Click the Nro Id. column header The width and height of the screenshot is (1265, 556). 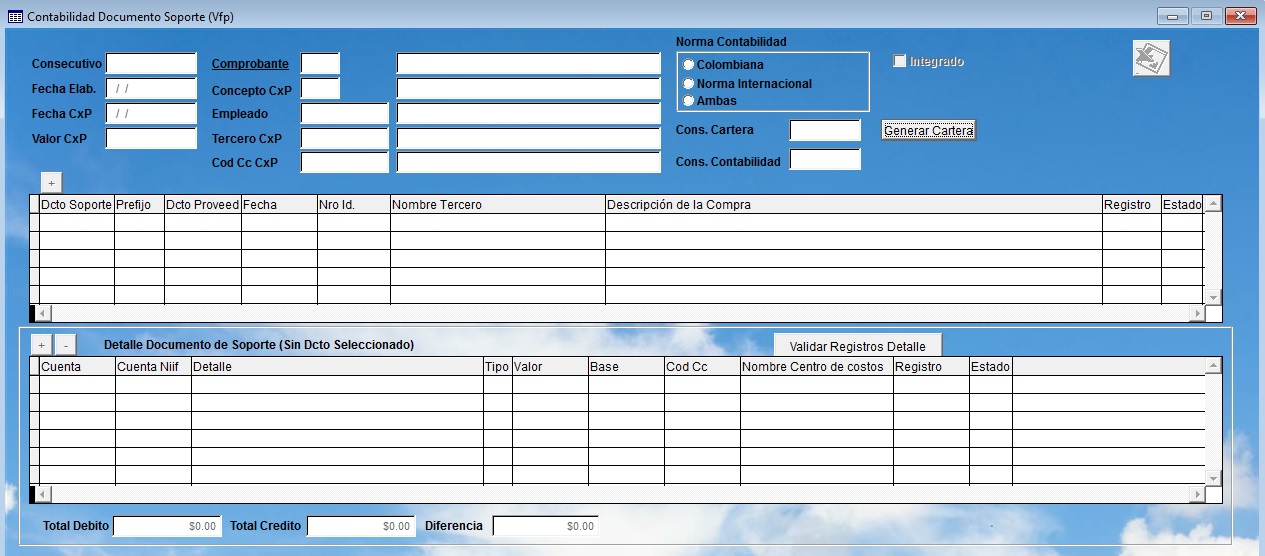[x=354, y=204]
